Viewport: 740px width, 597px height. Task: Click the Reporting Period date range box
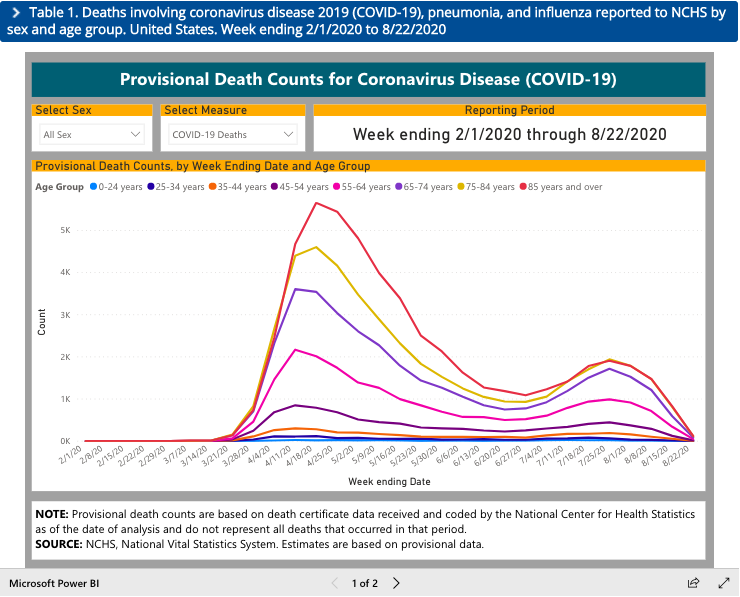(509, 134)
